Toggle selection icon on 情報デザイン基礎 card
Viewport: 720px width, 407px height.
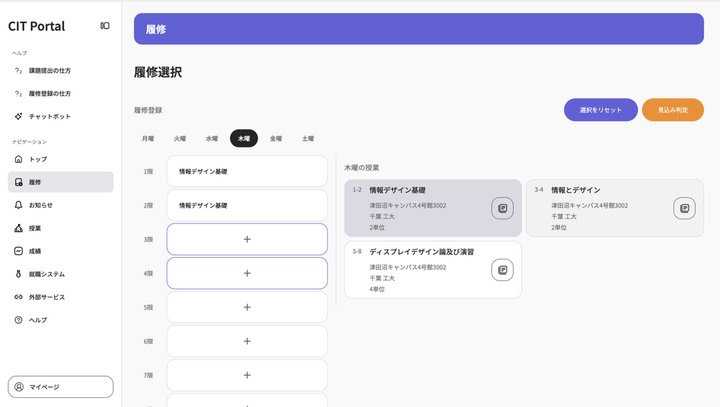tap(502, 208)
